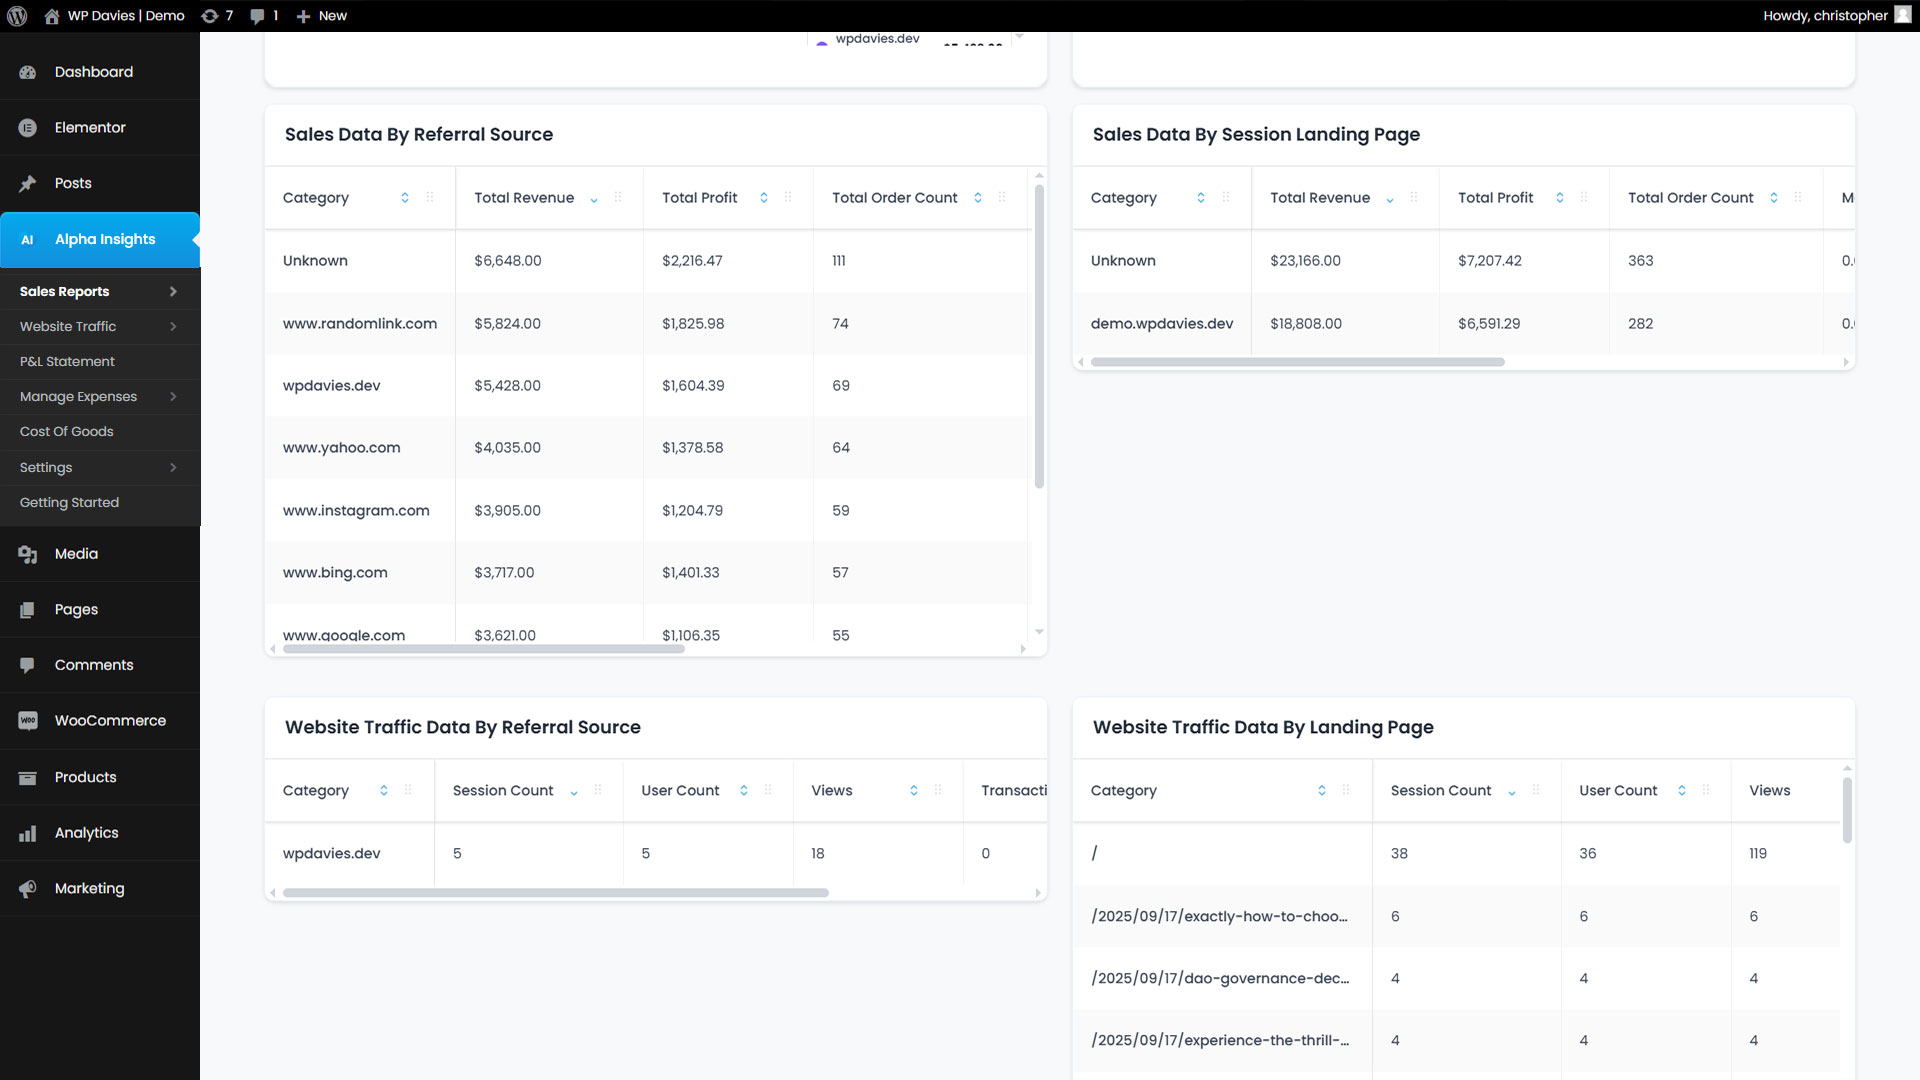Open the Media library menu item
1920x1080 pixels.
click(x=76, y=554)
